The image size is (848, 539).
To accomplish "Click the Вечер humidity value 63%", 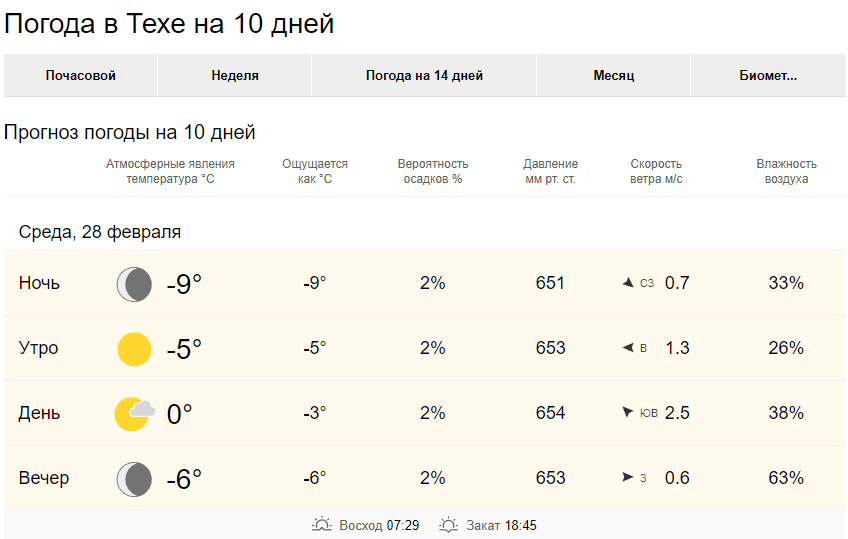I will (786, 478).
